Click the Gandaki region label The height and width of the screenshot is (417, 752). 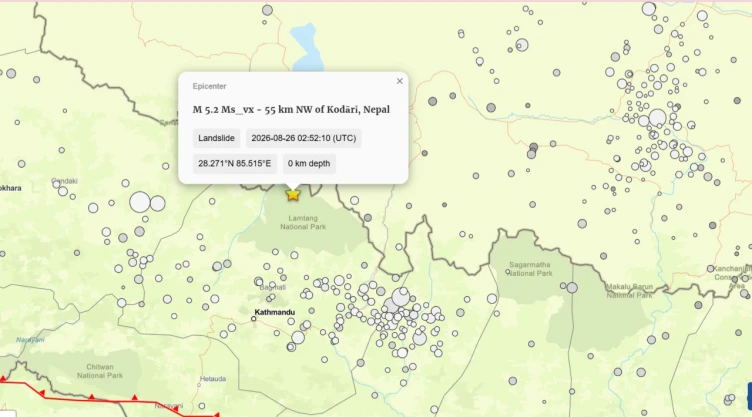coord(64,181)
